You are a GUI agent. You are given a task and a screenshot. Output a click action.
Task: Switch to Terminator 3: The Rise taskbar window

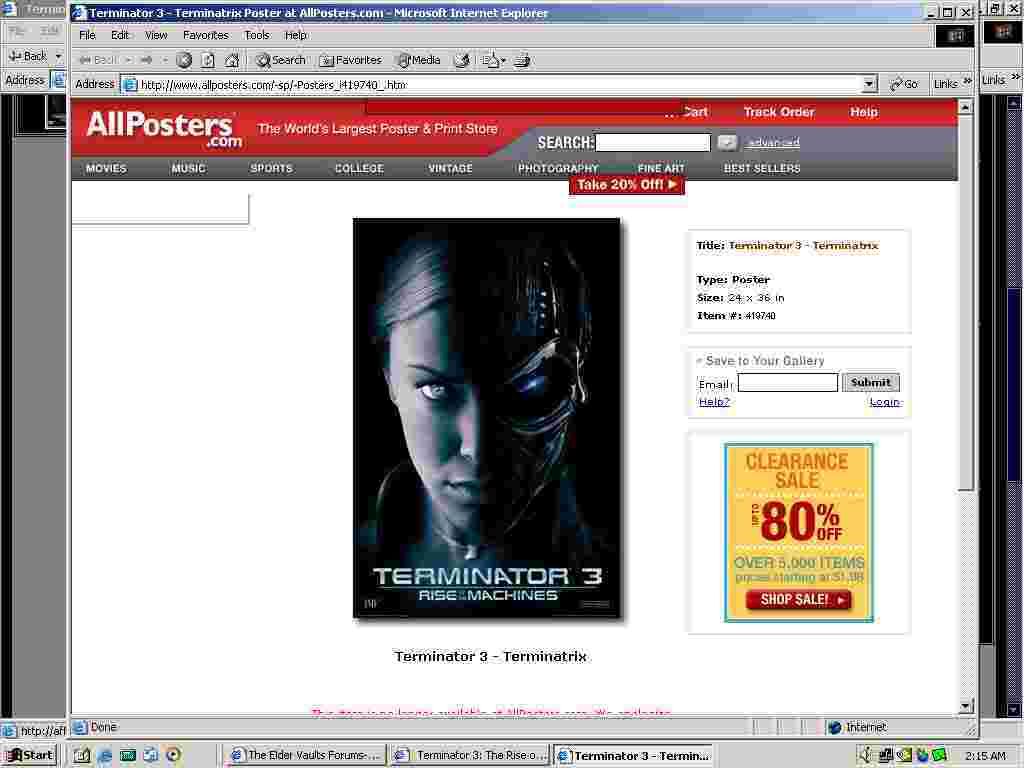tap(470, 756)
